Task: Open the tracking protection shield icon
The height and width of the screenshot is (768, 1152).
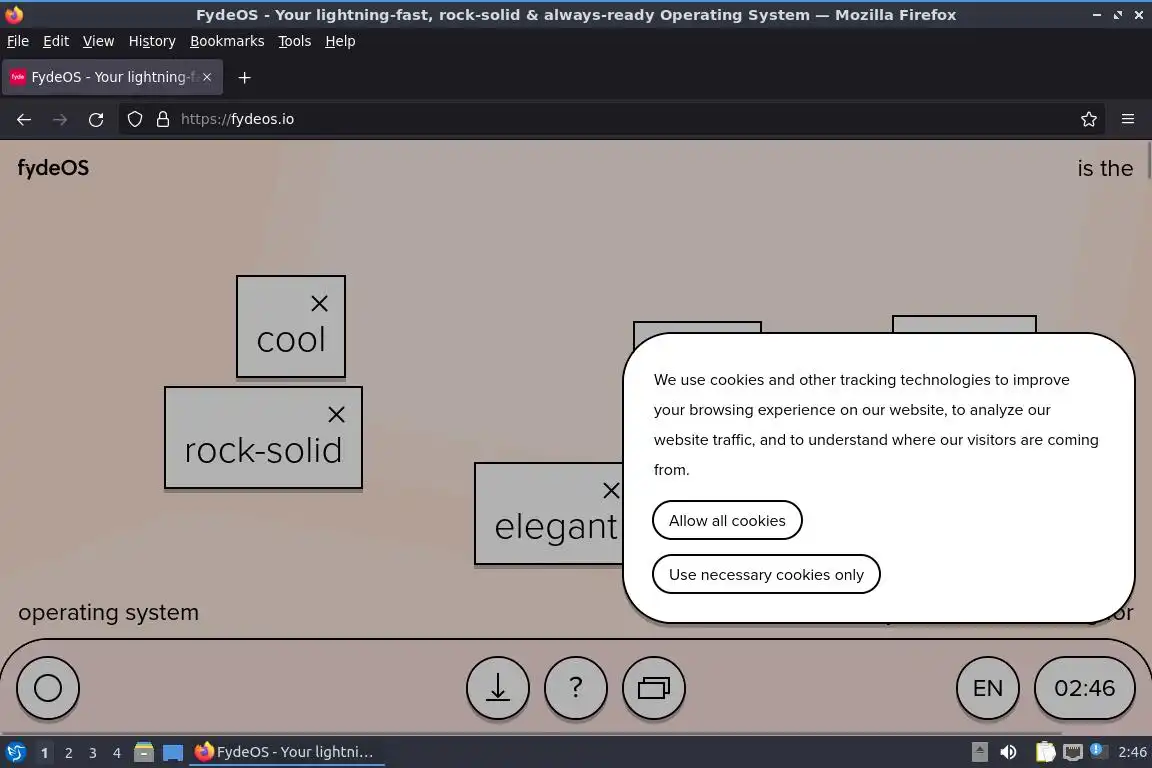Action: point(134,119)
